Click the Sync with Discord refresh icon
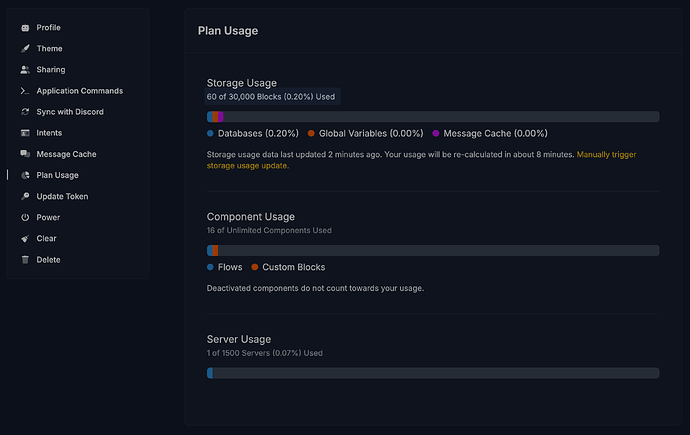The height and width of the screenshot is (435, 690). click(x=25, y=112)
